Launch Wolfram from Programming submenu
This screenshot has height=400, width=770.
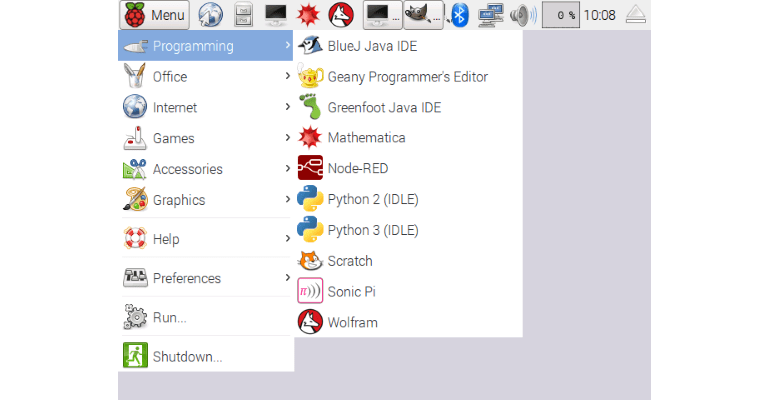tap(408, 322)
